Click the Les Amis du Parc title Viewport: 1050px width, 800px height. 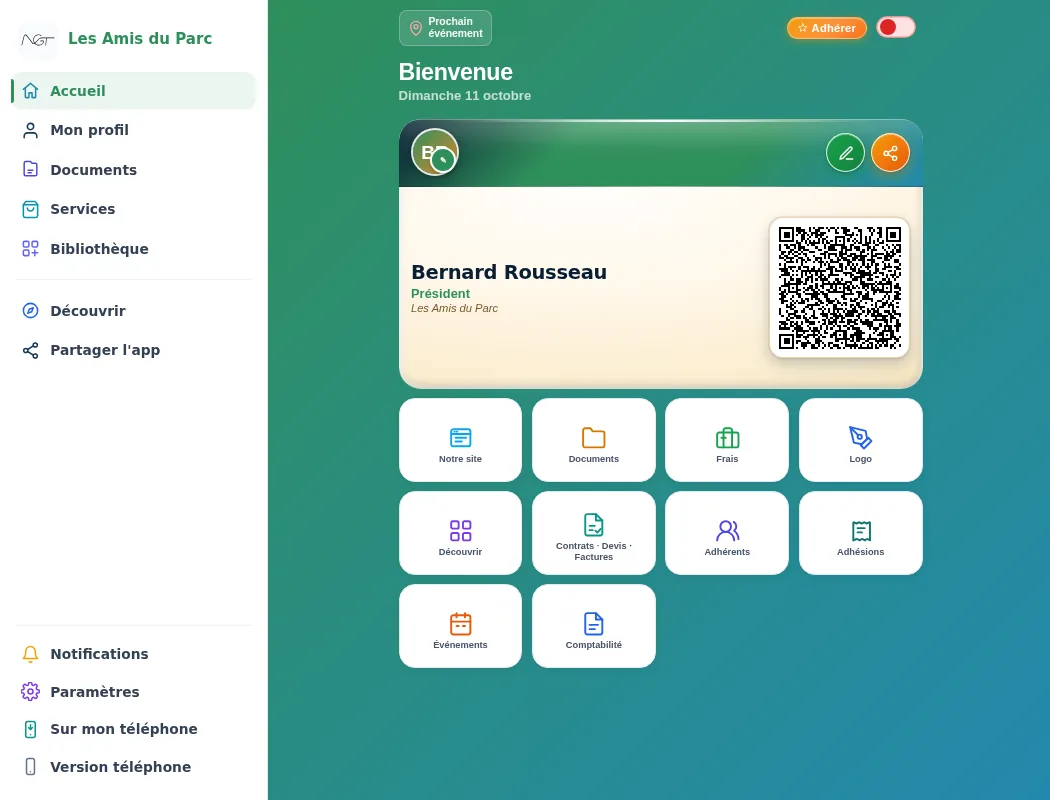coord(140,38)
